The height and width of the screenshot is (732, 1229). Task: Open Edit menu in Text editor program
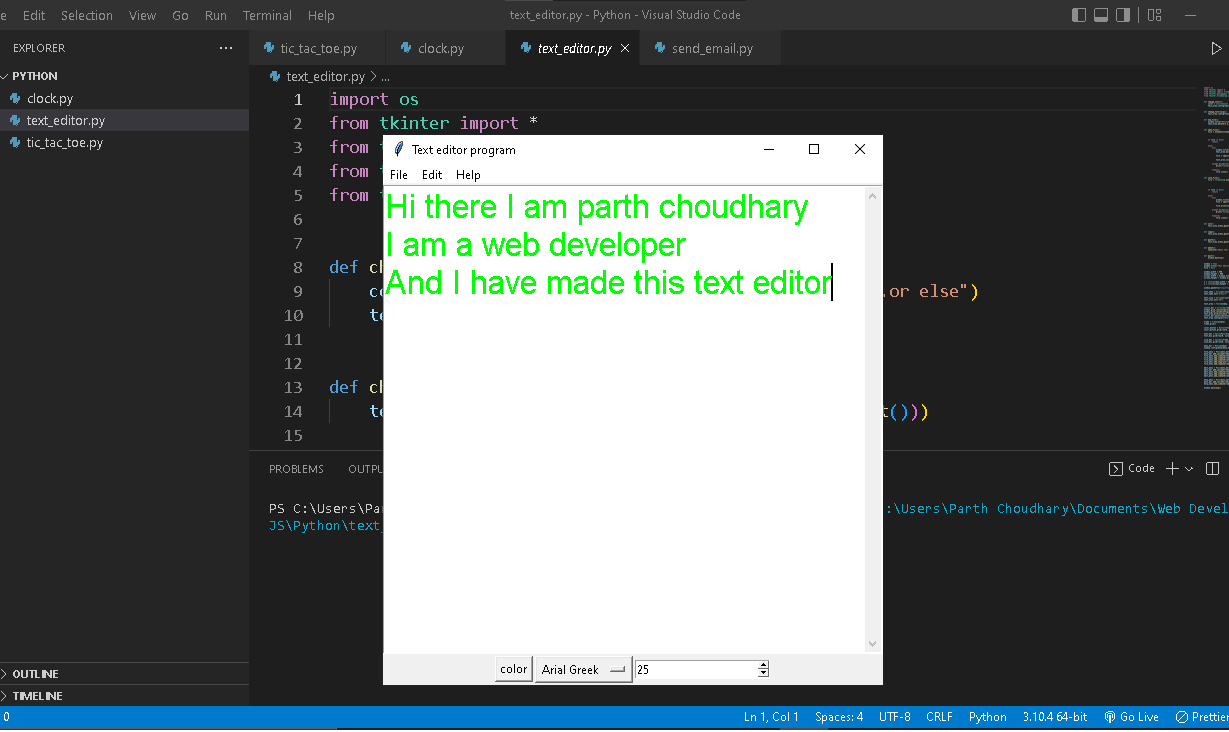coord(432,175)
